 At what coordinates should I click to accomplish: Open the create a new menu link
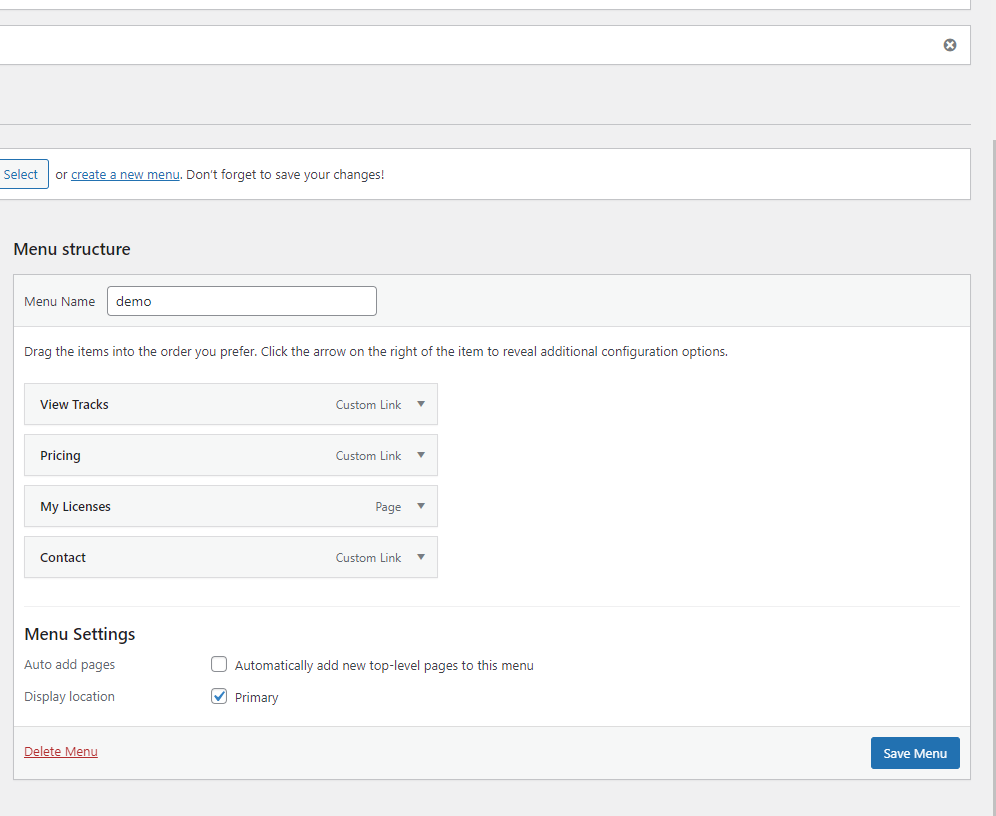[125, 175]
